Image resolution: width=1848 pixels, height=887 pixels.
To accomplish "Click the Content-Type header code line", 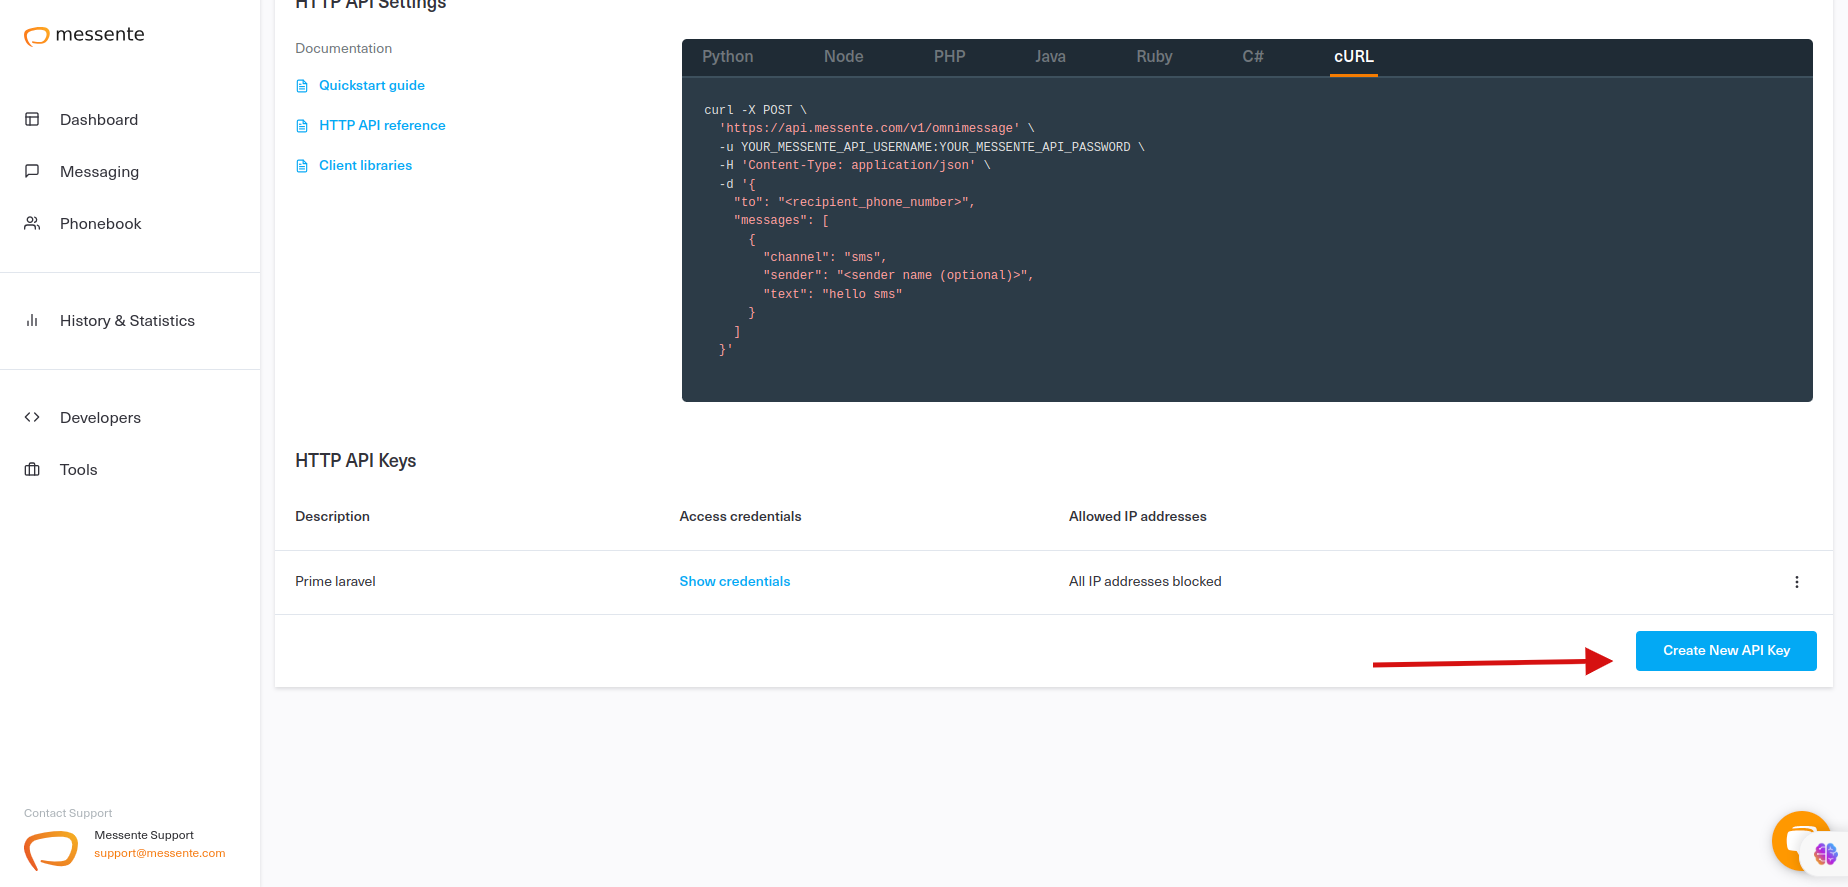I will pyautogui.click(x=855, y=166).
